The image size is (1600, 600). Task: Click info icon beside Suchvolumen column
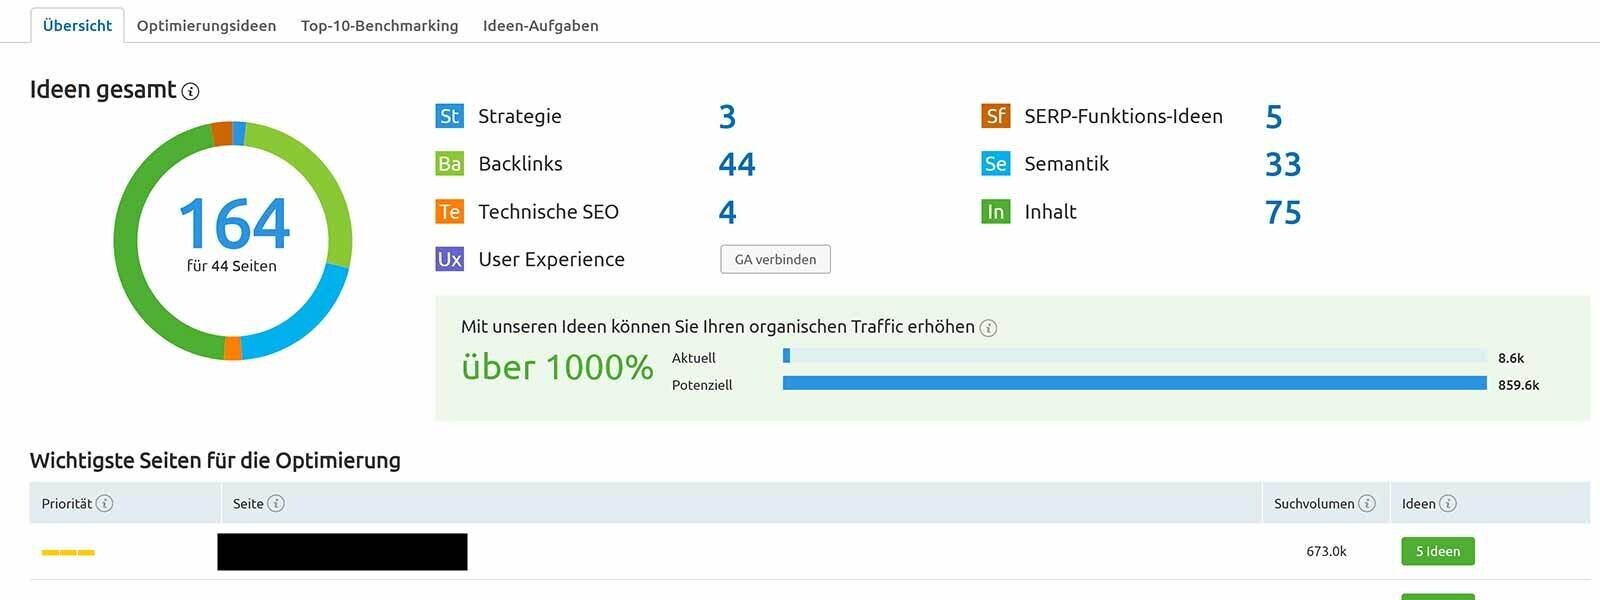click(1367, 504)
